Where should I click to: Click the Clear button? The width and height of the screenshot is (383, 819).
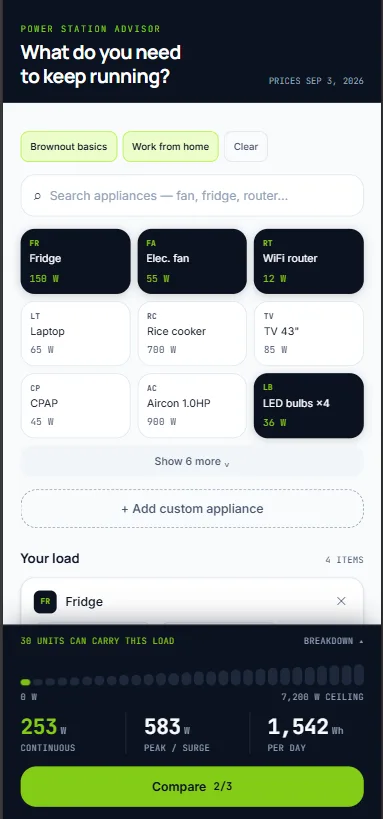[246, 146]
